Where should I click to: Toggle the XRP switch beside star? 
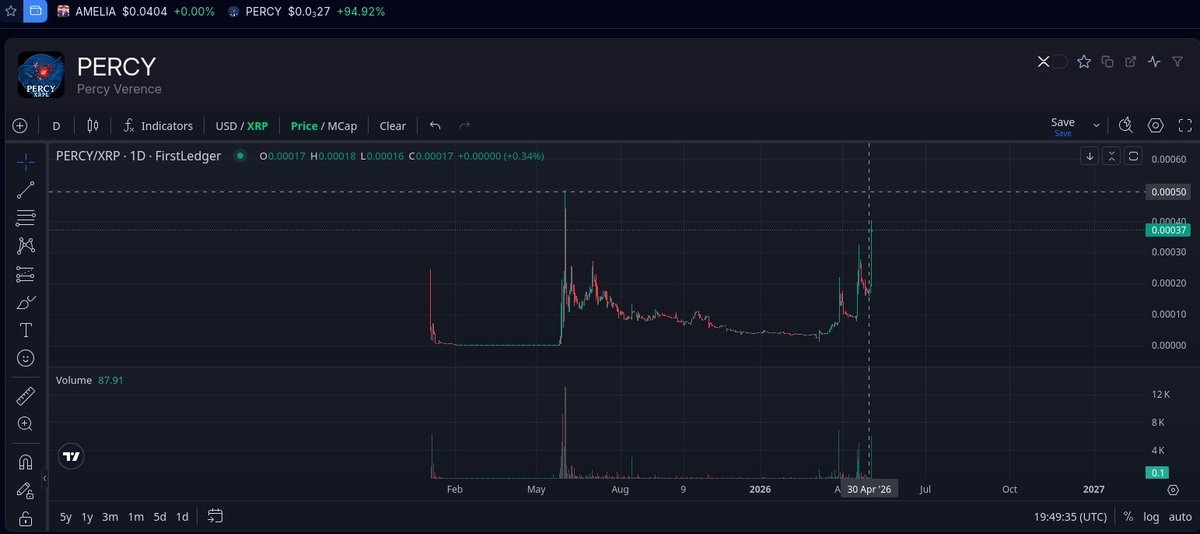[x=1051, y=62]
